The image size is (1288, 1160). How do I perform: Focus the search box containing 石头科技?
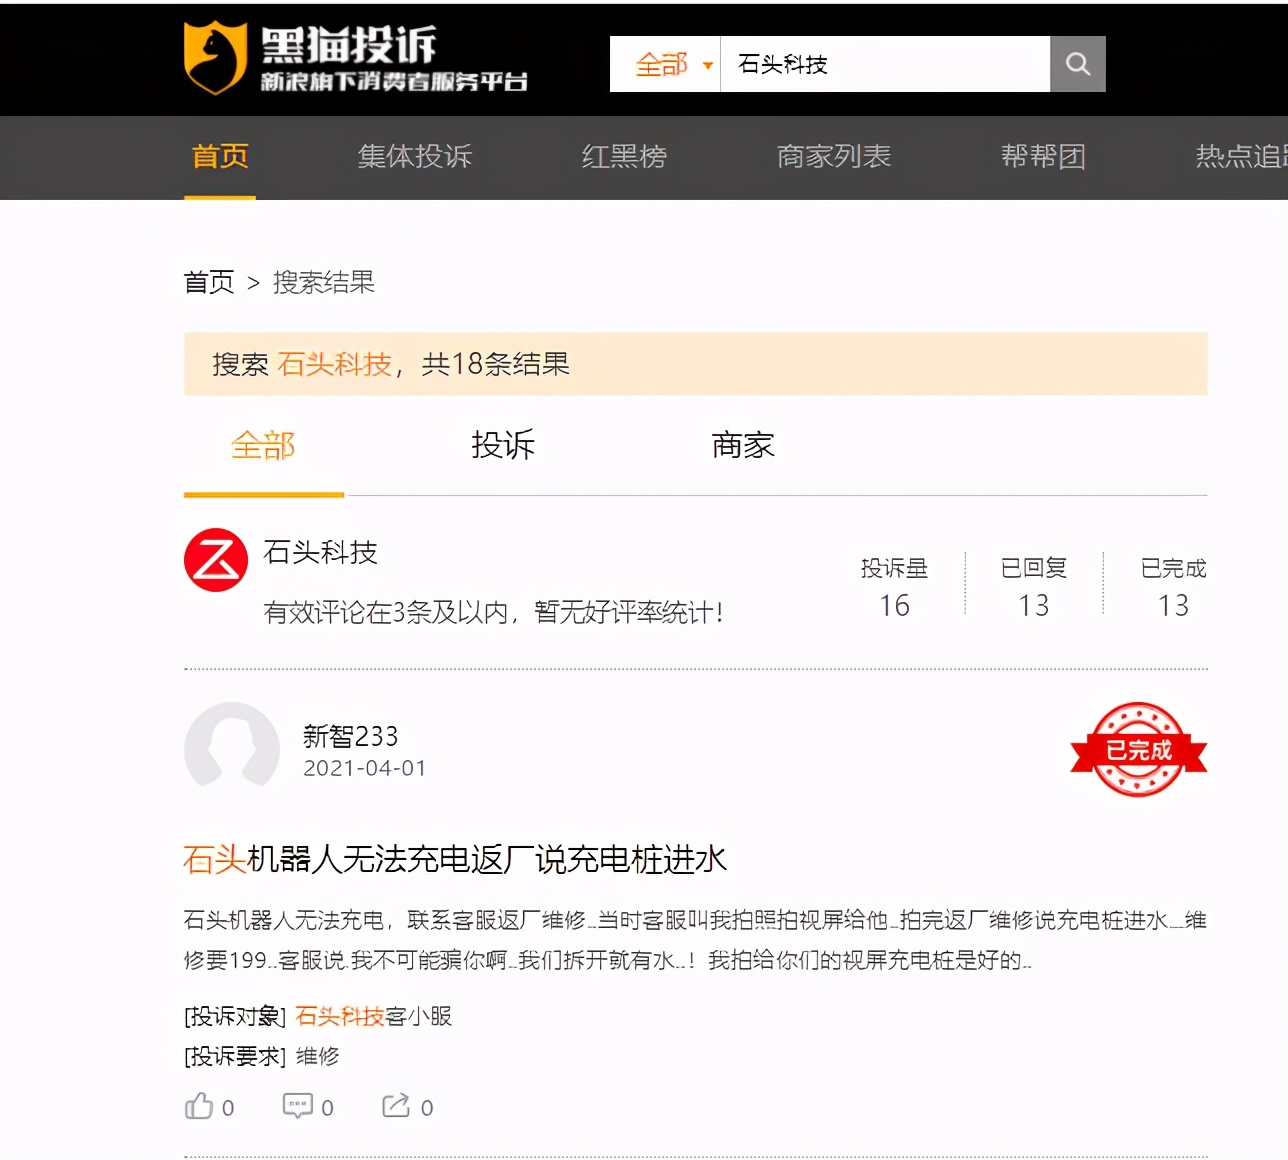(885, 64)
